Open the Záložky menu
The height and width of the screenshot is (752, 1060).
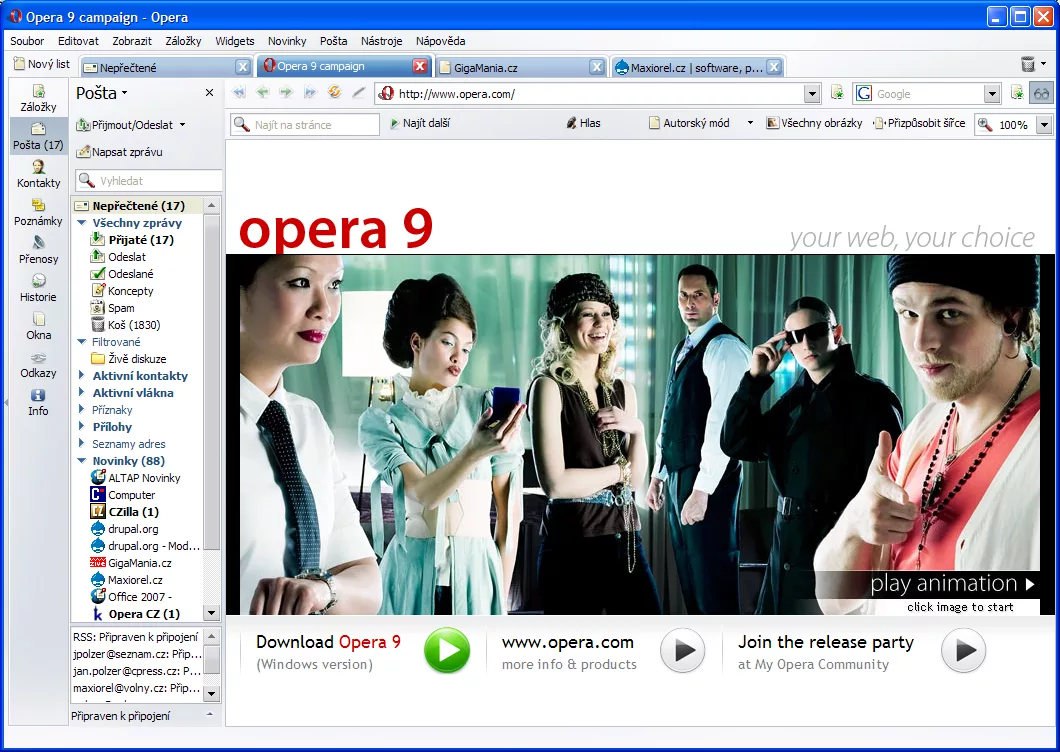coord(183,41)
